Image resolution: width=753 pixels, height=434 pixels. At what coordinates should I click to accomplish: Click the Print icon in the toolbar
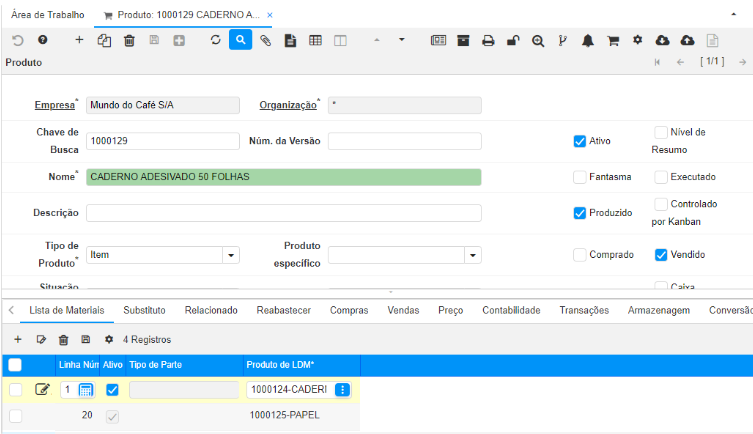[488, 40]
